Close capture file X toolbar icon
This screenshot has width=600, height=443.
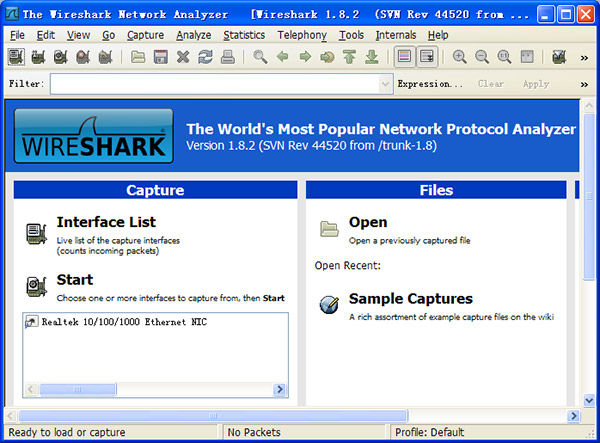click(183, 57)
